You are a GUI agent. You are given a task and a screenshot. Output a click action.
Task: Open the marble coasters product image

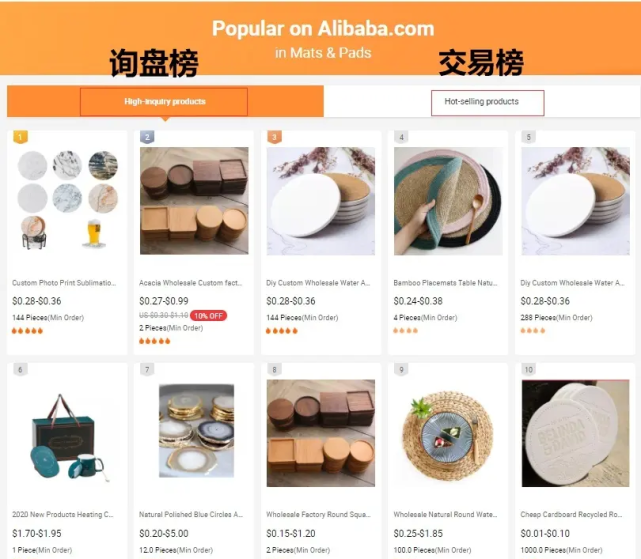pyautogui.click(x=68, y=201)
